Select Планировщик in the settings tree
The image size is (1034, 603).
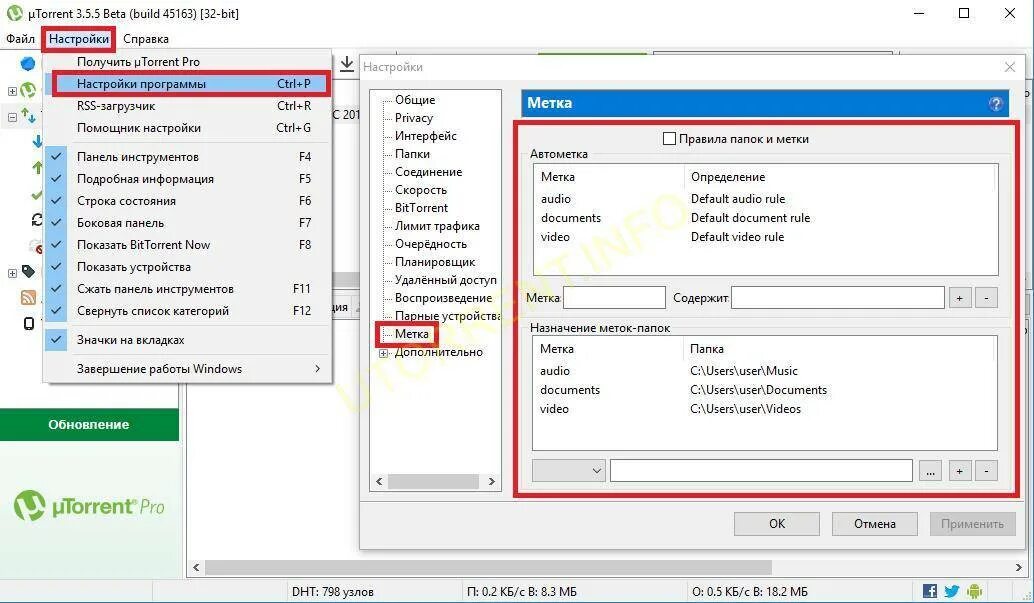[435, 262]
